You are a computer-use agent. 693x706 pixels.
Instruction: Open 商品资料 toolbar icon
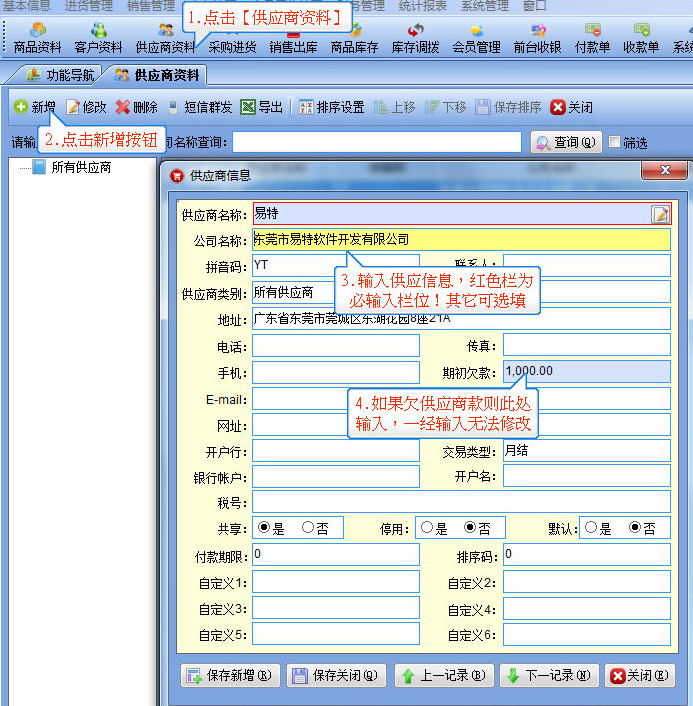point(37,38)
